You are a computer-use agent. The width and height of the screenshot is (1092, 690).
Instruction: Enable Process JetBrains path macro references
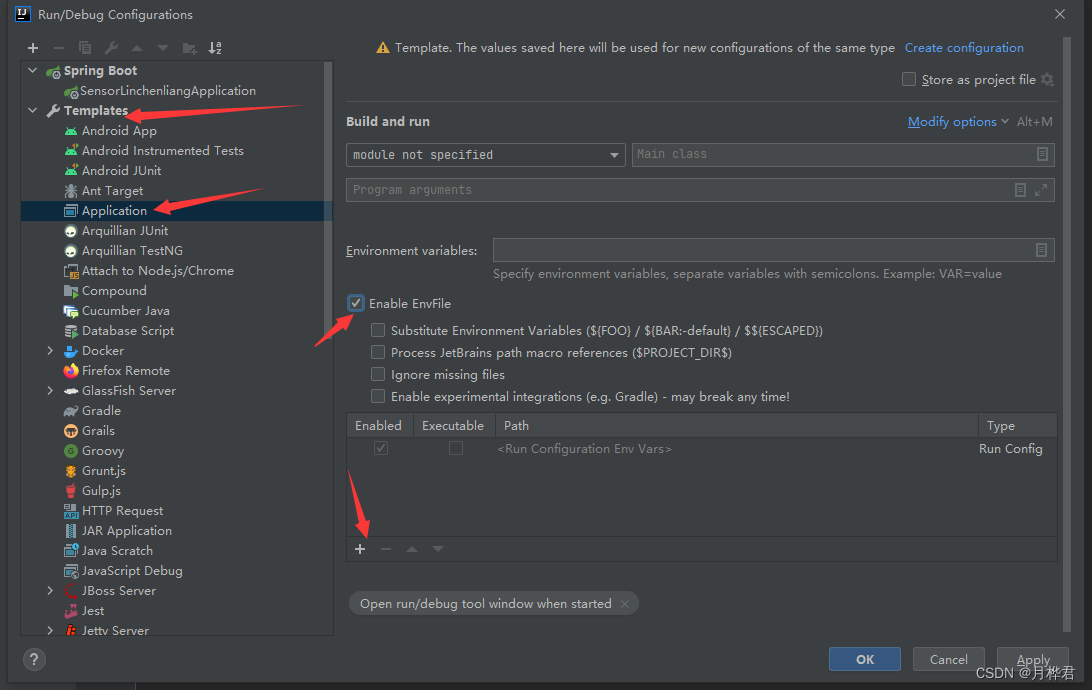[x=378, y=352]
